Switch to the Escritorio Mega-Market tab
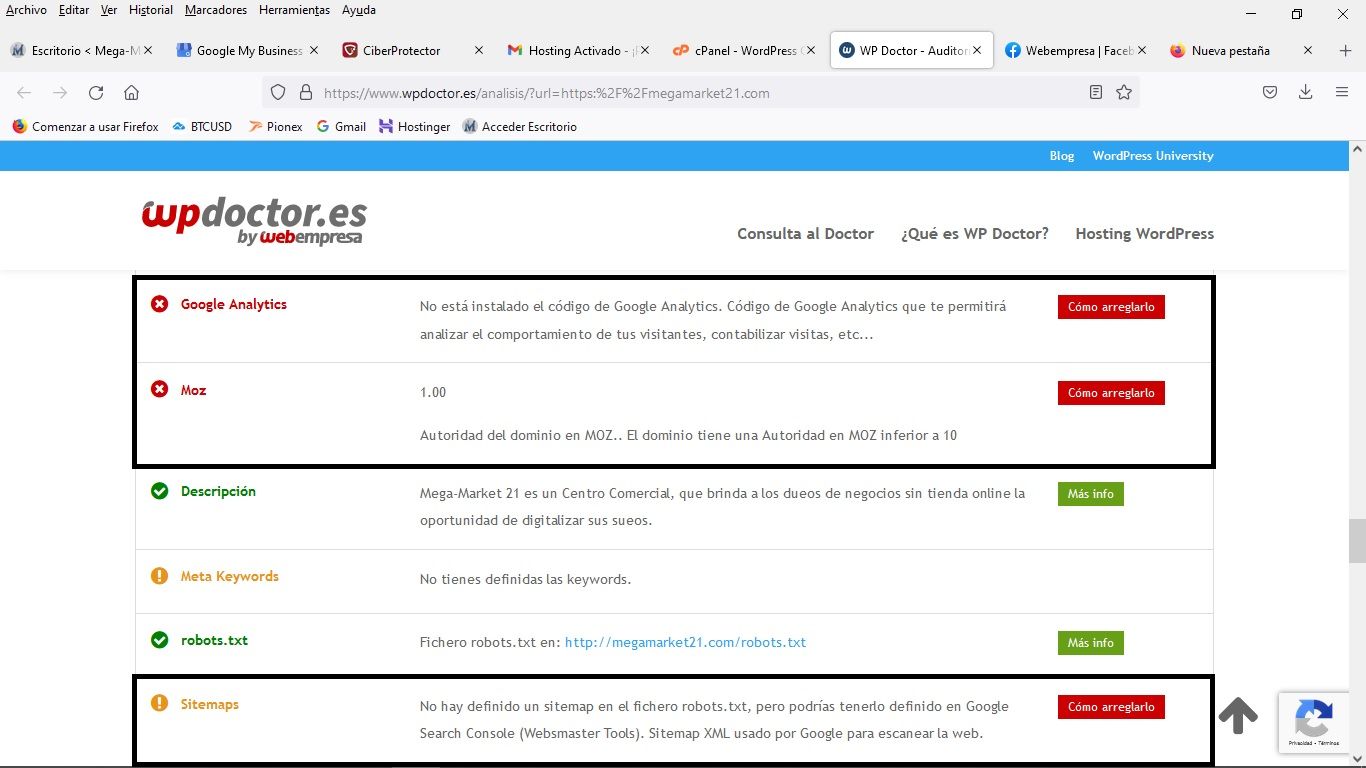 point(82,50)
